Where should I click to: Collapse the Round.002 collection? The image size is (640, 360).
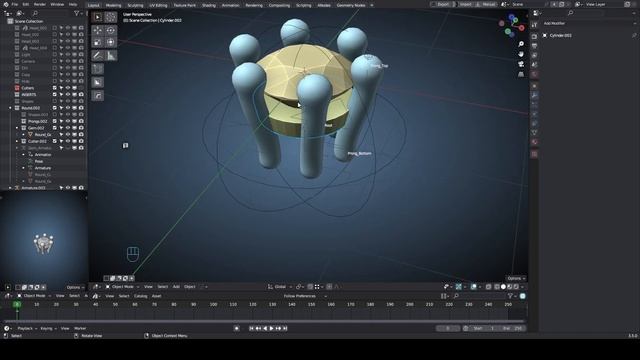[10, 108]
